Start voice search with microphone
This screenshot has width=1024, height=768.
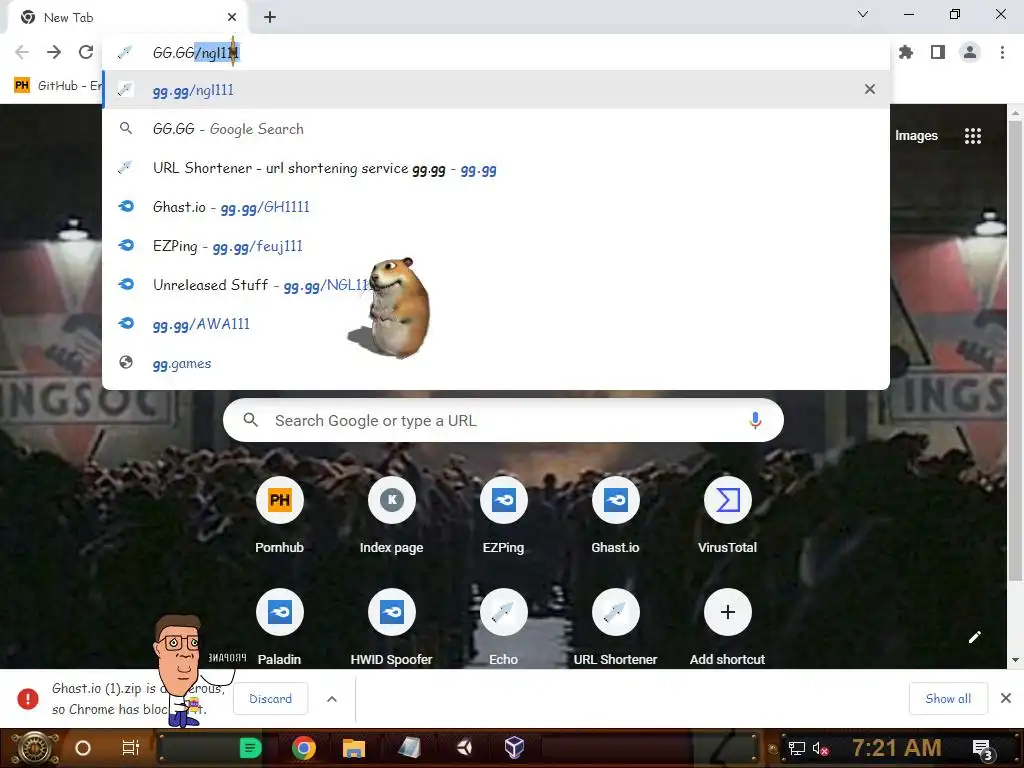(755, 421)
